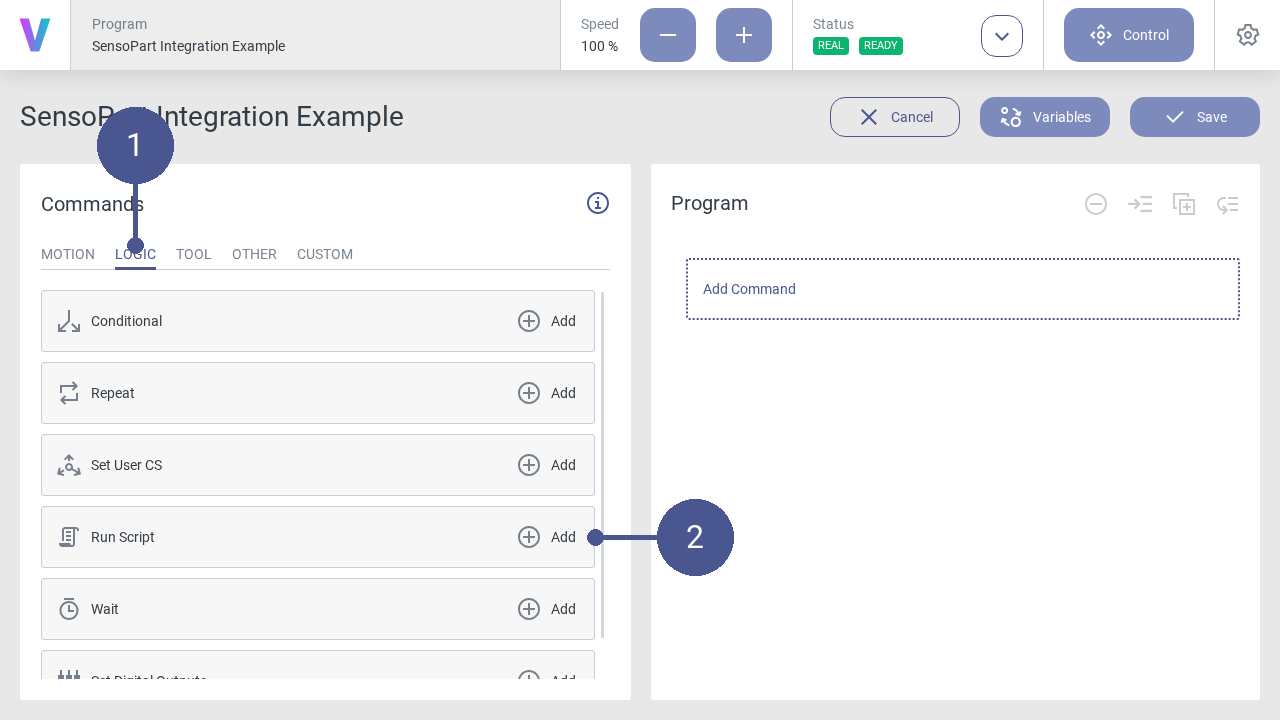This screenshot has height=720, width=1280.
Task: Switch to the Motion tab
Action: coord(68,254)
